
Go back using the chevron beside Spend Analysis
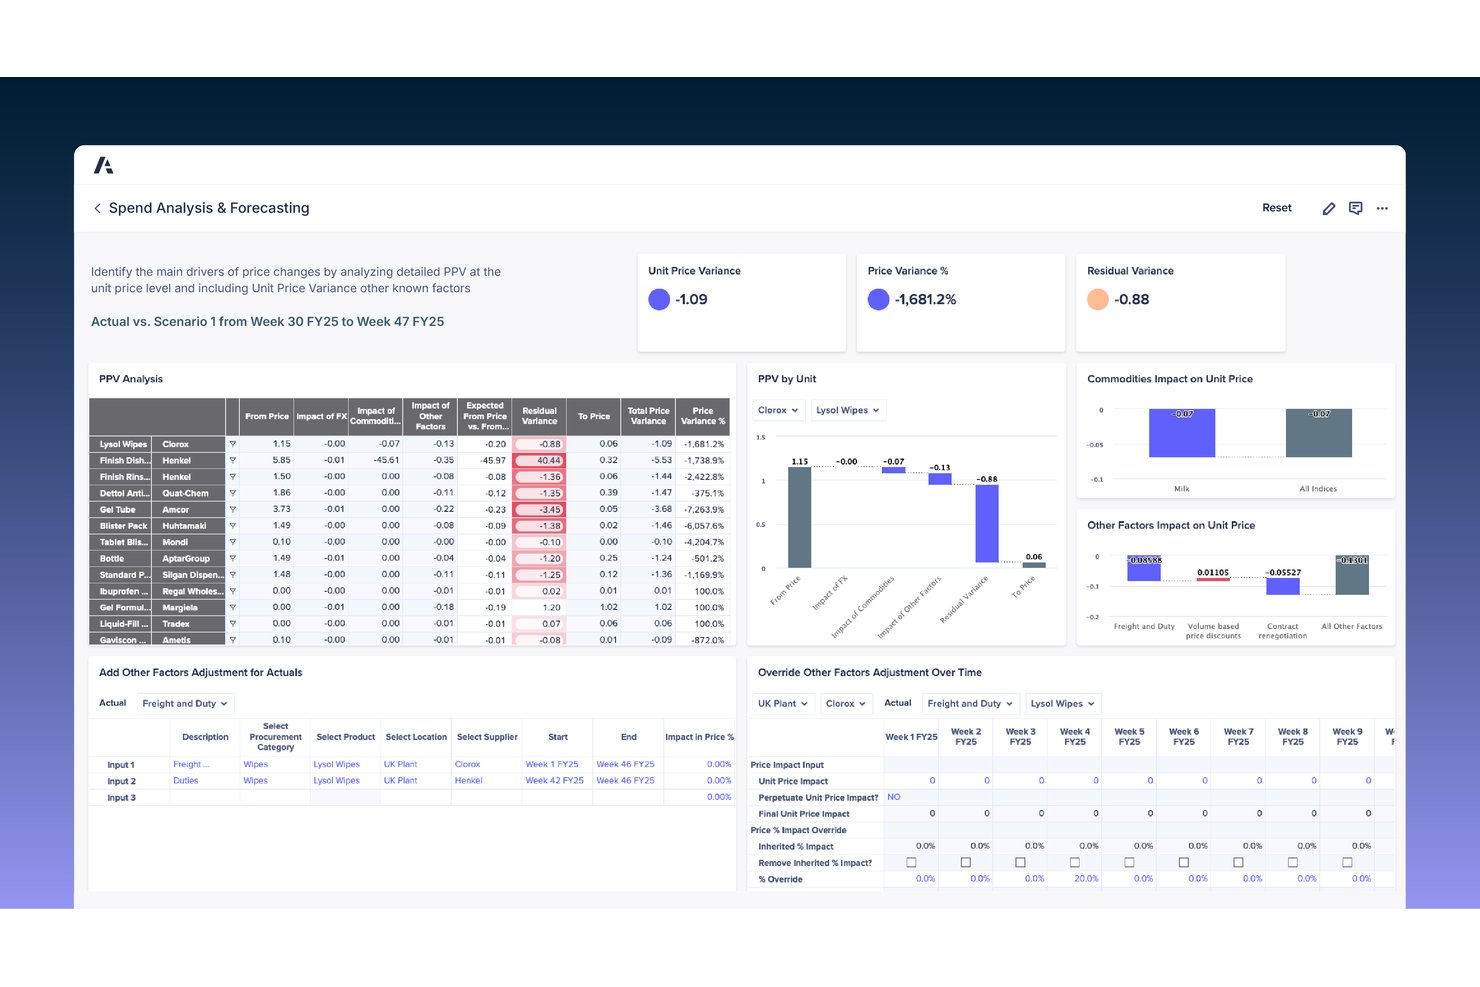[97, 208]
